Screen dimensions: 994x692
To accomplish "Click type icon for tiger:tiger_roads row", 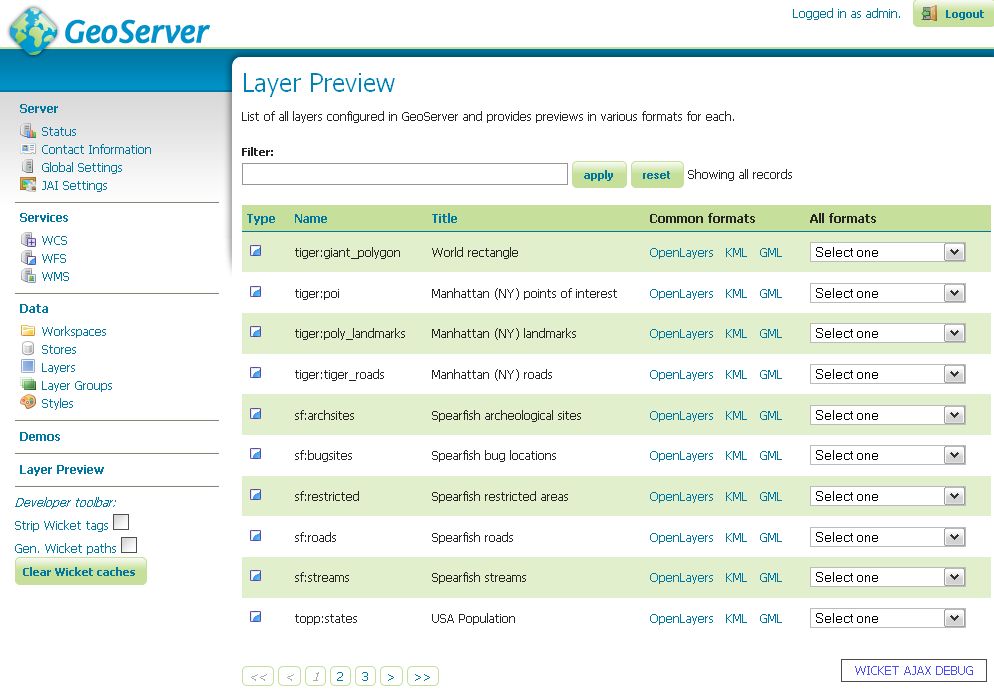I will [x=255, y=373].
